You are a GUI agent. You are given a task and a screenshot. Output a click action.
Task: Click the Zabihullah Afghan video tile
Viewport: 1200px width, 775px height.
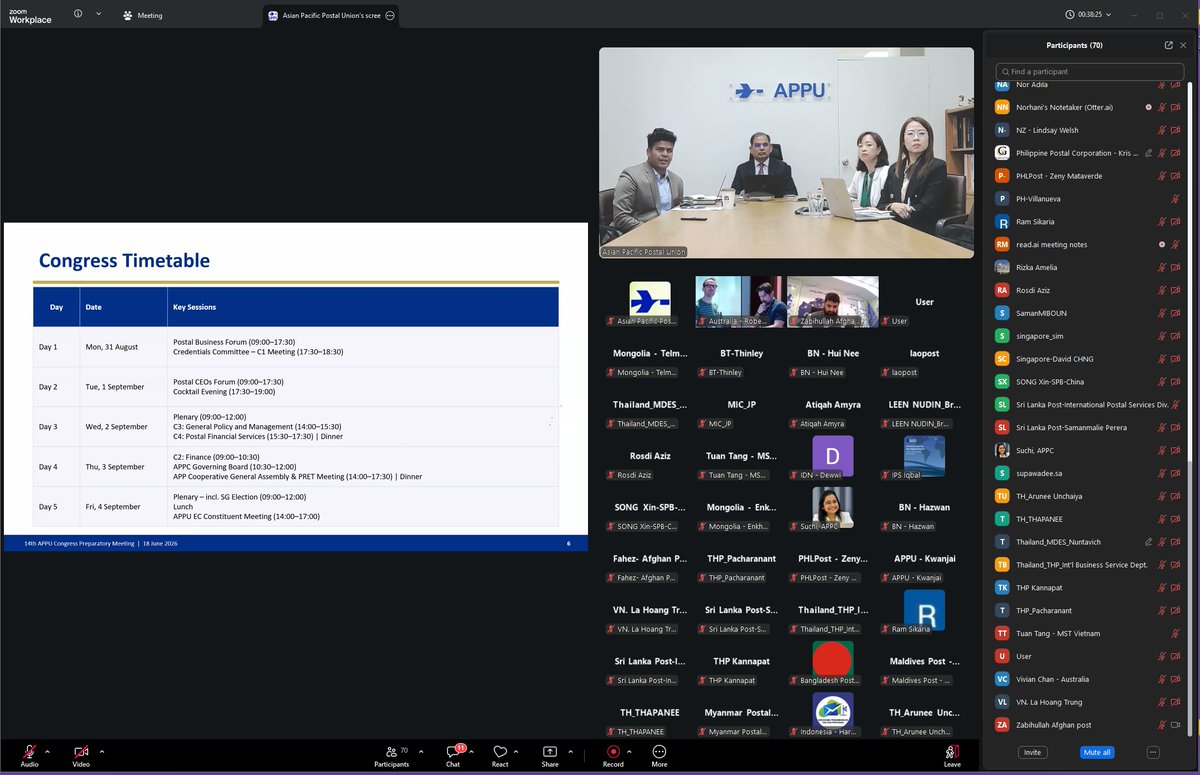[833, 302]
